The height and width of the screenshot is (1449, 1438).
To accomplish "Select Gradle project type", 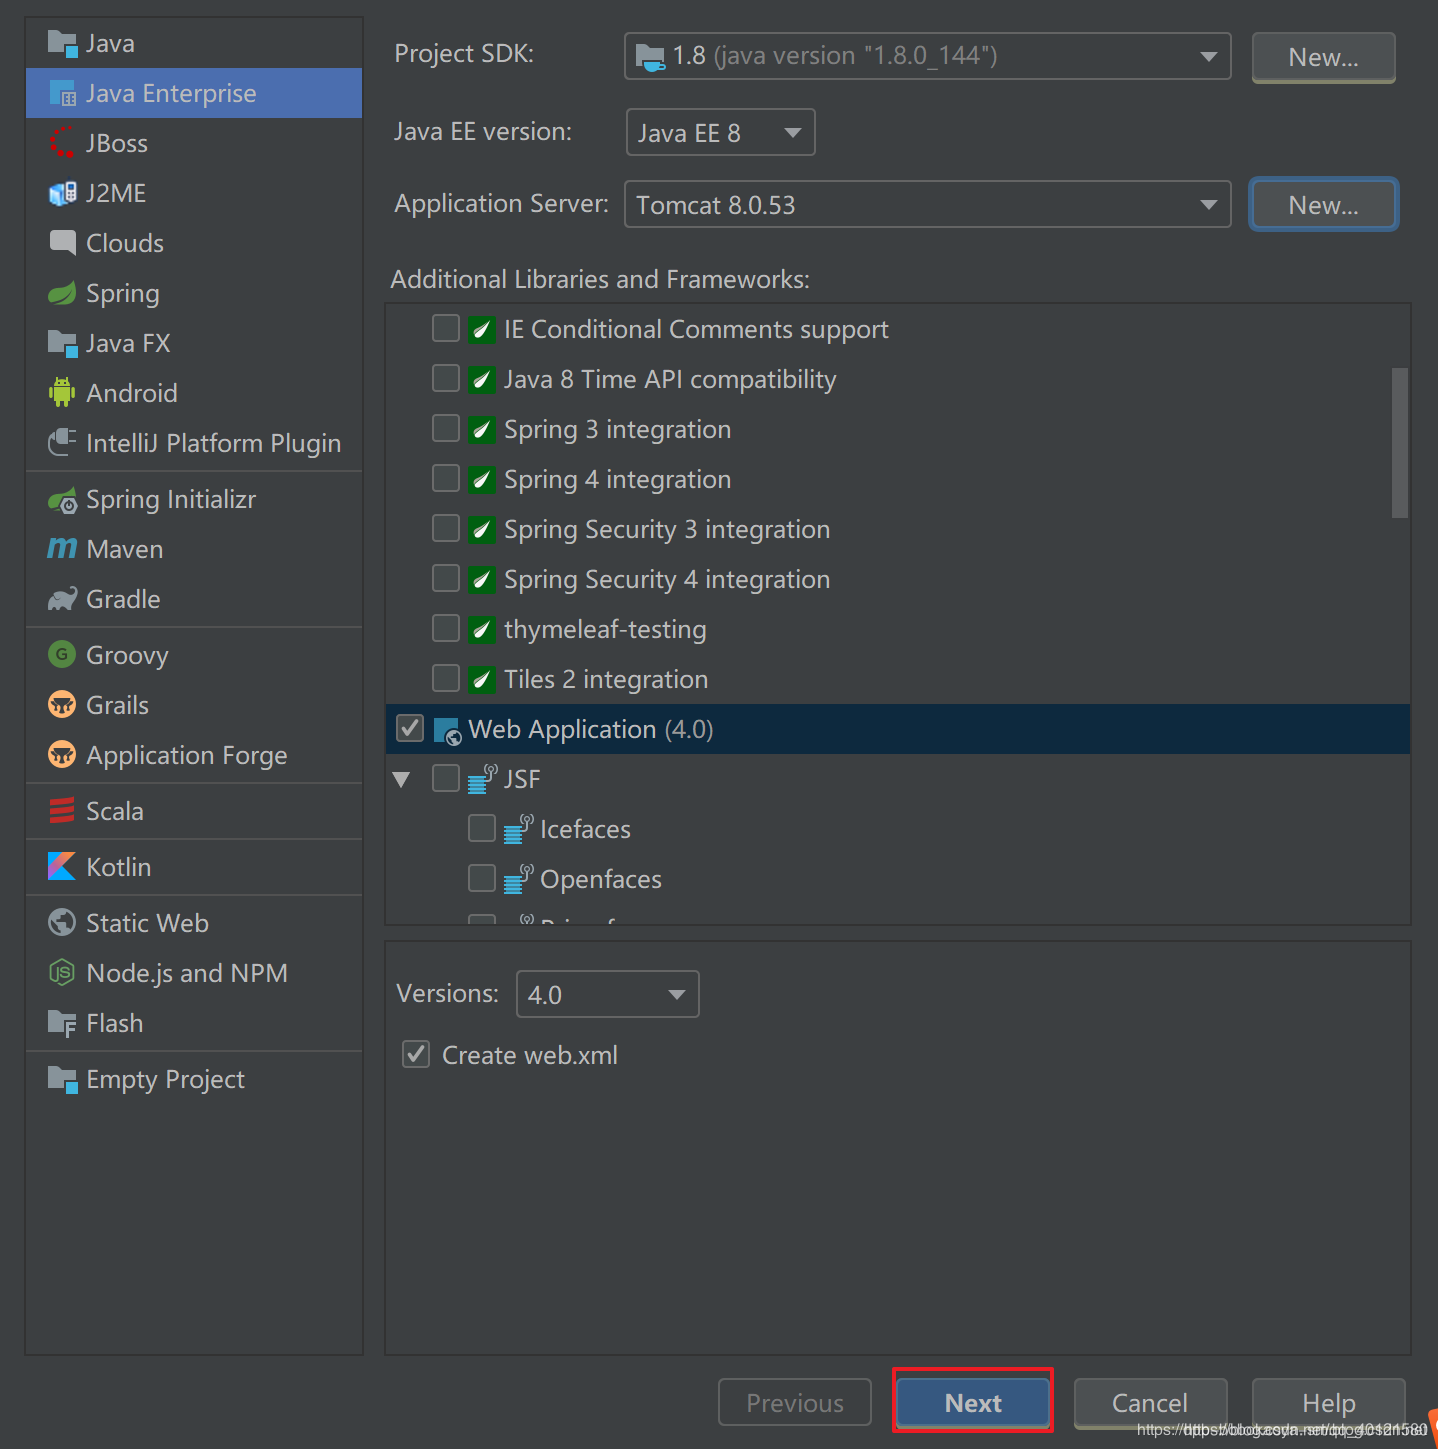I will coord(194,599).
